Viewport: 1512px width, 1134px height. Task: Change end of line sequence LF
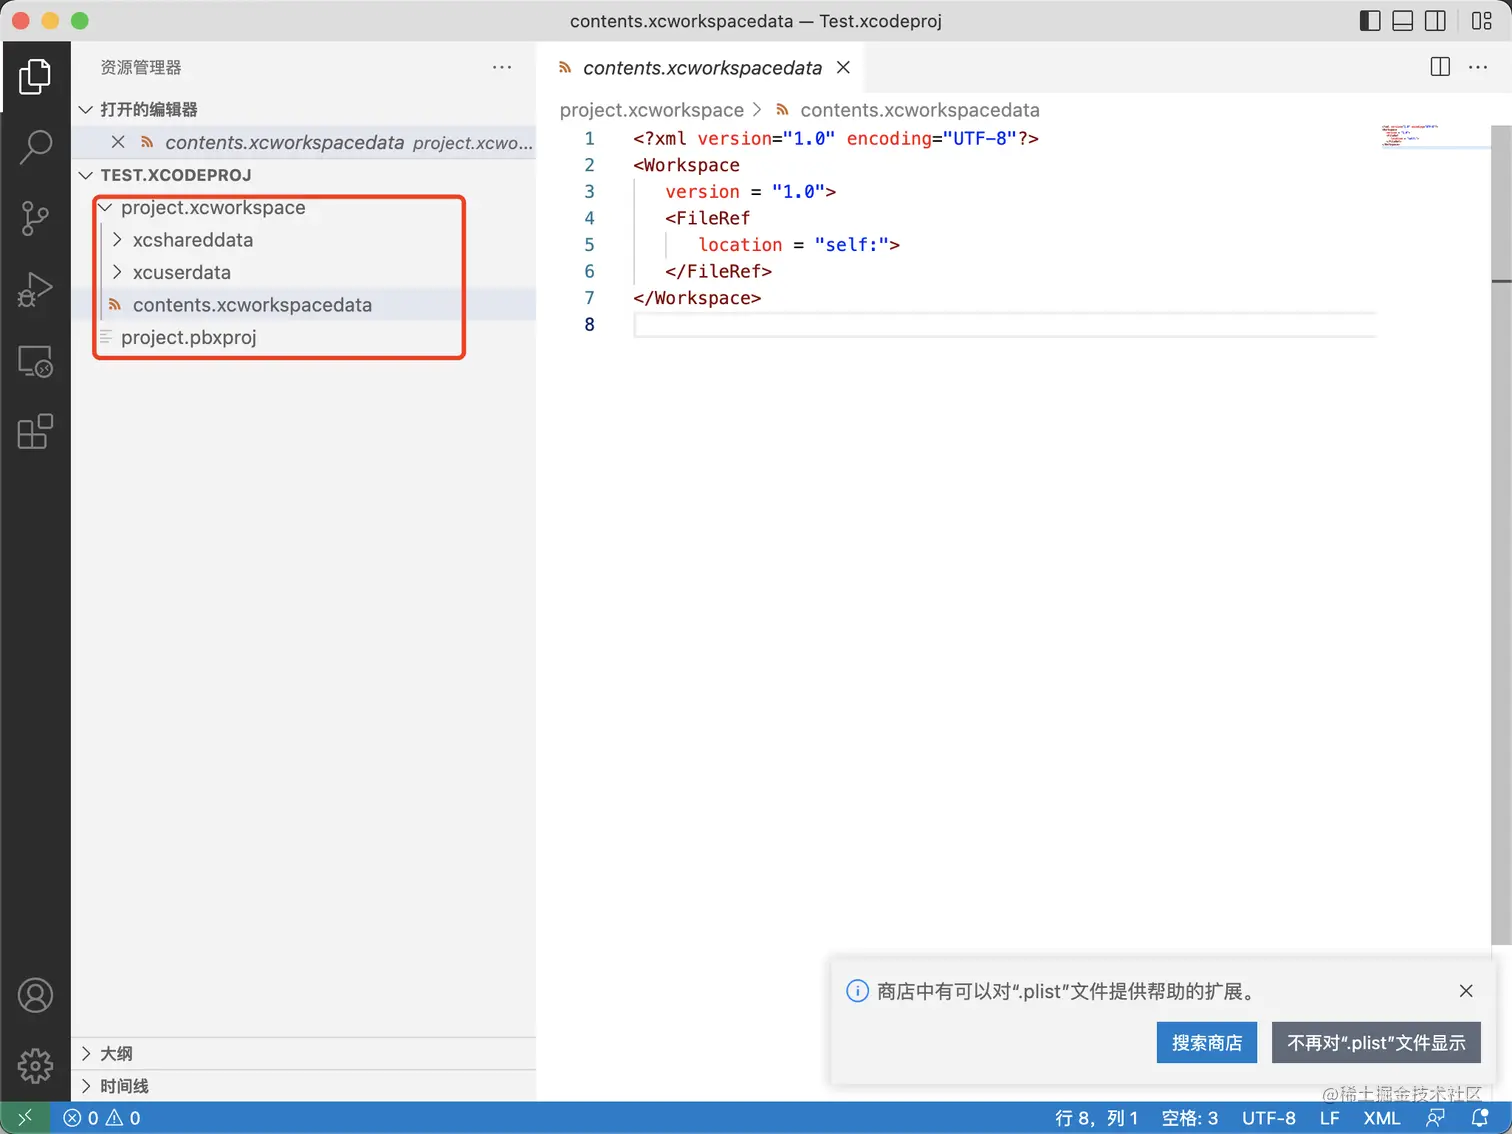pyautogui.click(x=1329, y=1118)
